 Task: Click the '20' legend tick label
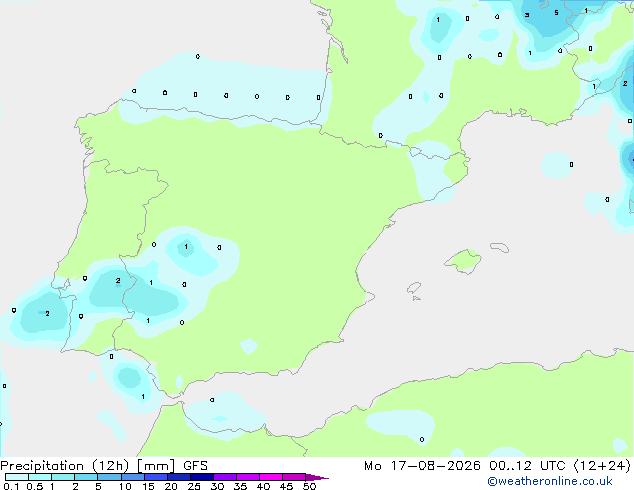coord(171,486)
